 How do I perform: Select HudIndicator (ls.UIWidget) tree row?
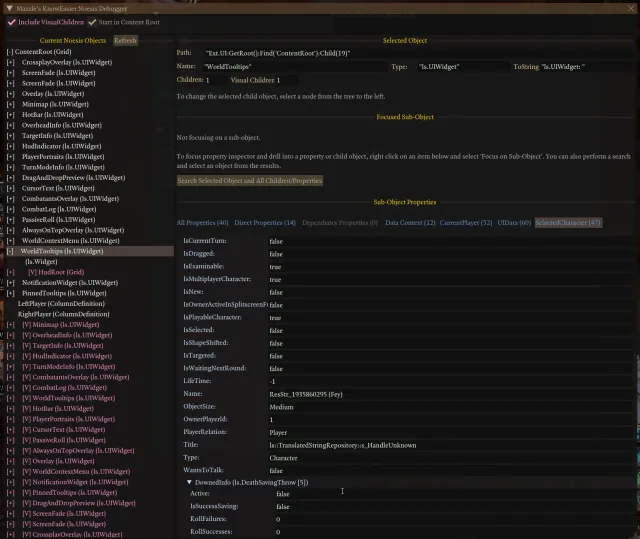(62, 146)
